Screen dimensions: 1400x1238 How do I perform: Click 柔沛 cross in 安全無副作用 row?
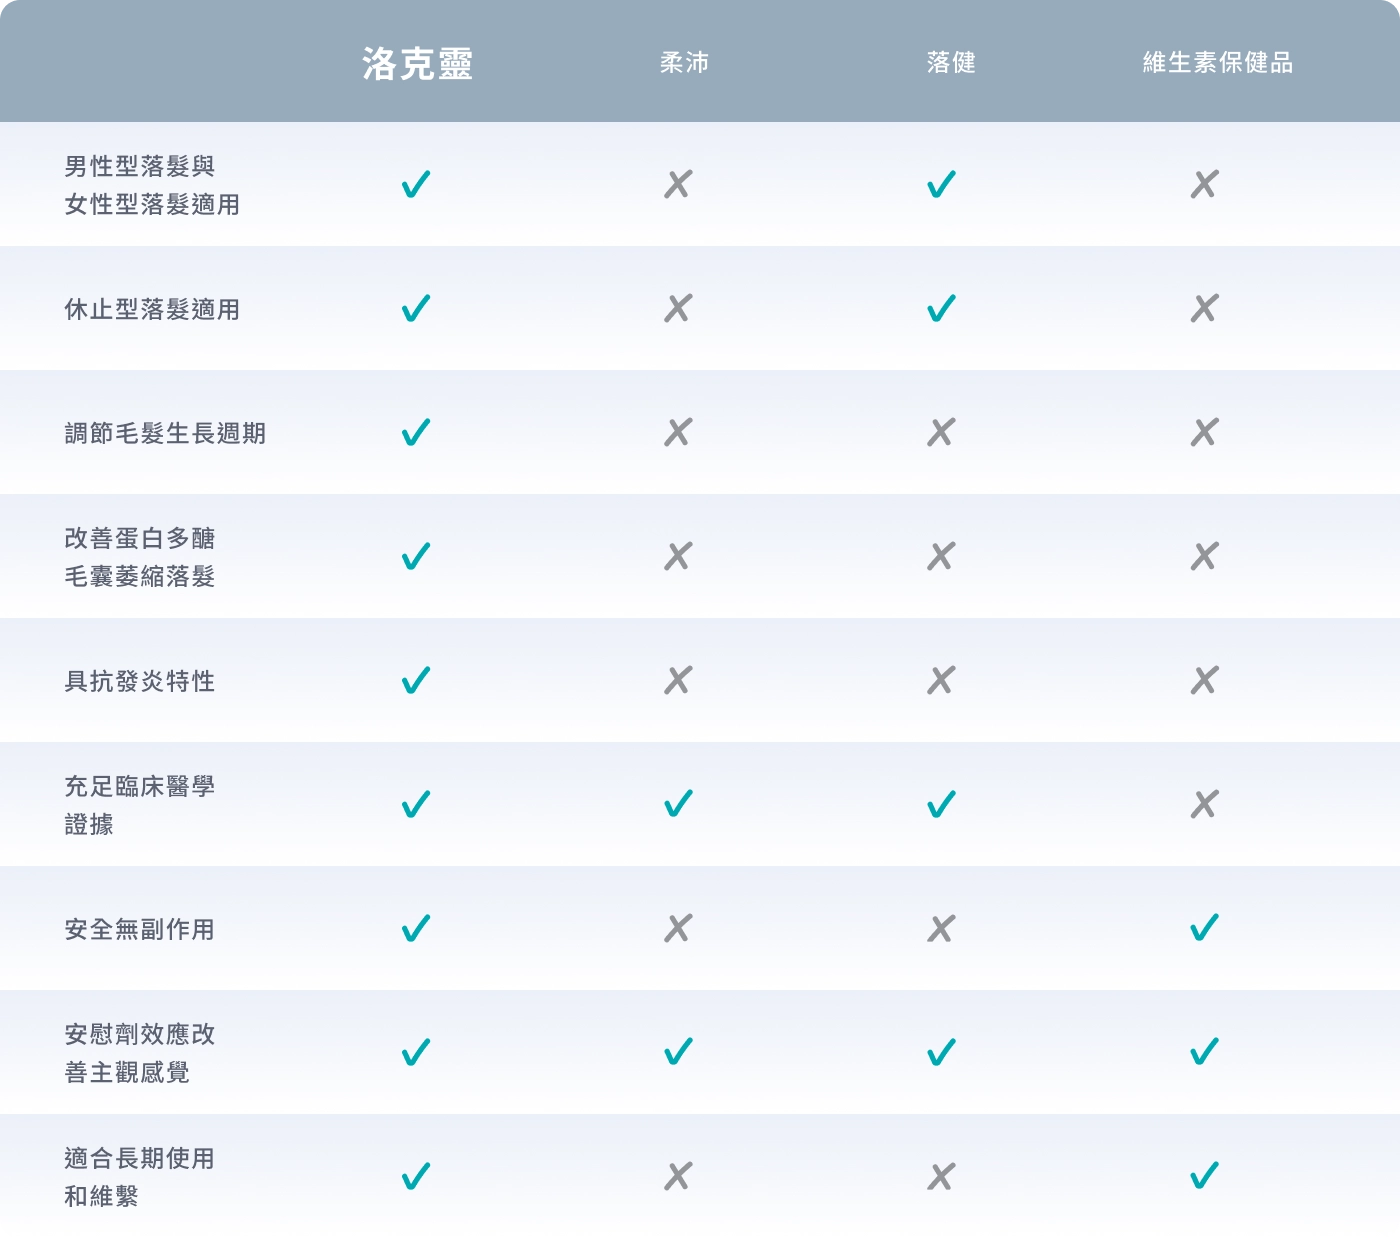(x=678, y=928)
